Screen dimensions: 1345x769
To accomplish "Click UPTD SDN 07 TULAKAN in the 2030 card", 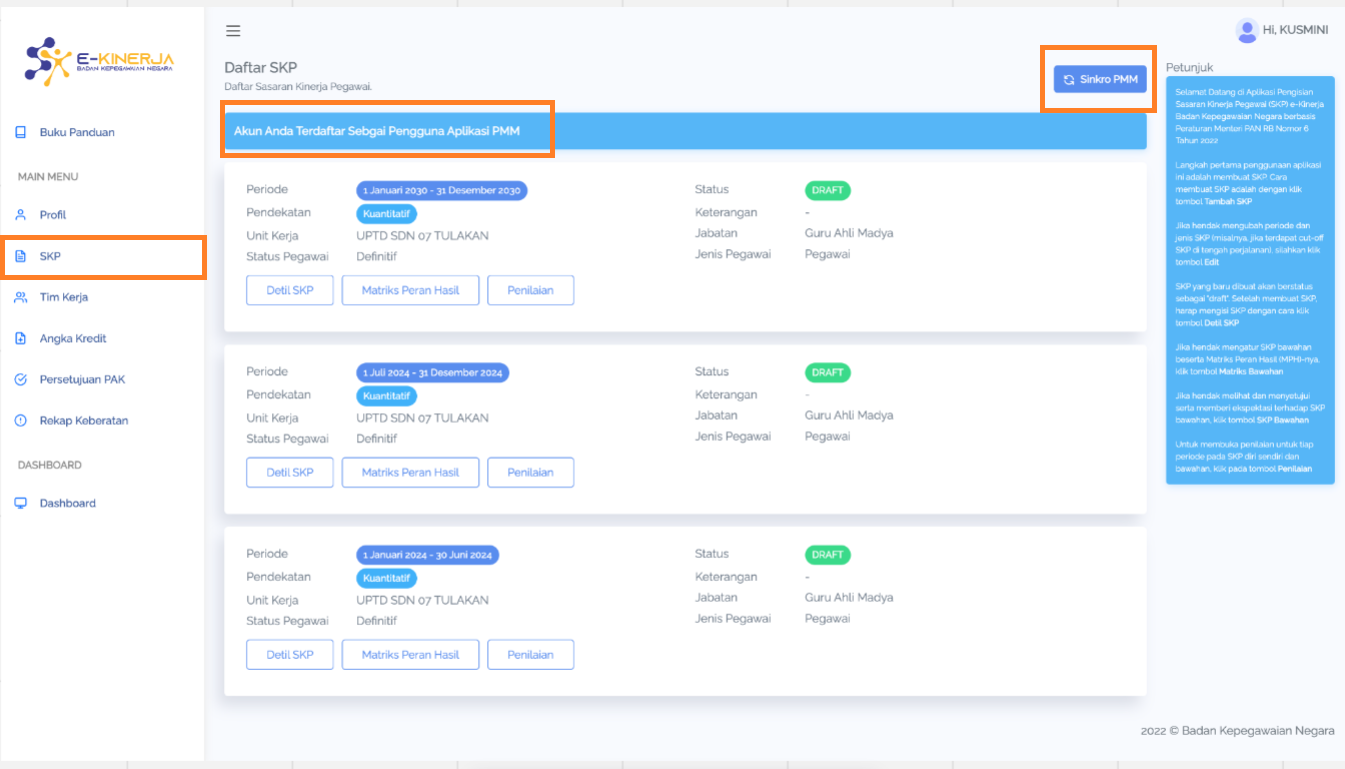I will (423, 236).
